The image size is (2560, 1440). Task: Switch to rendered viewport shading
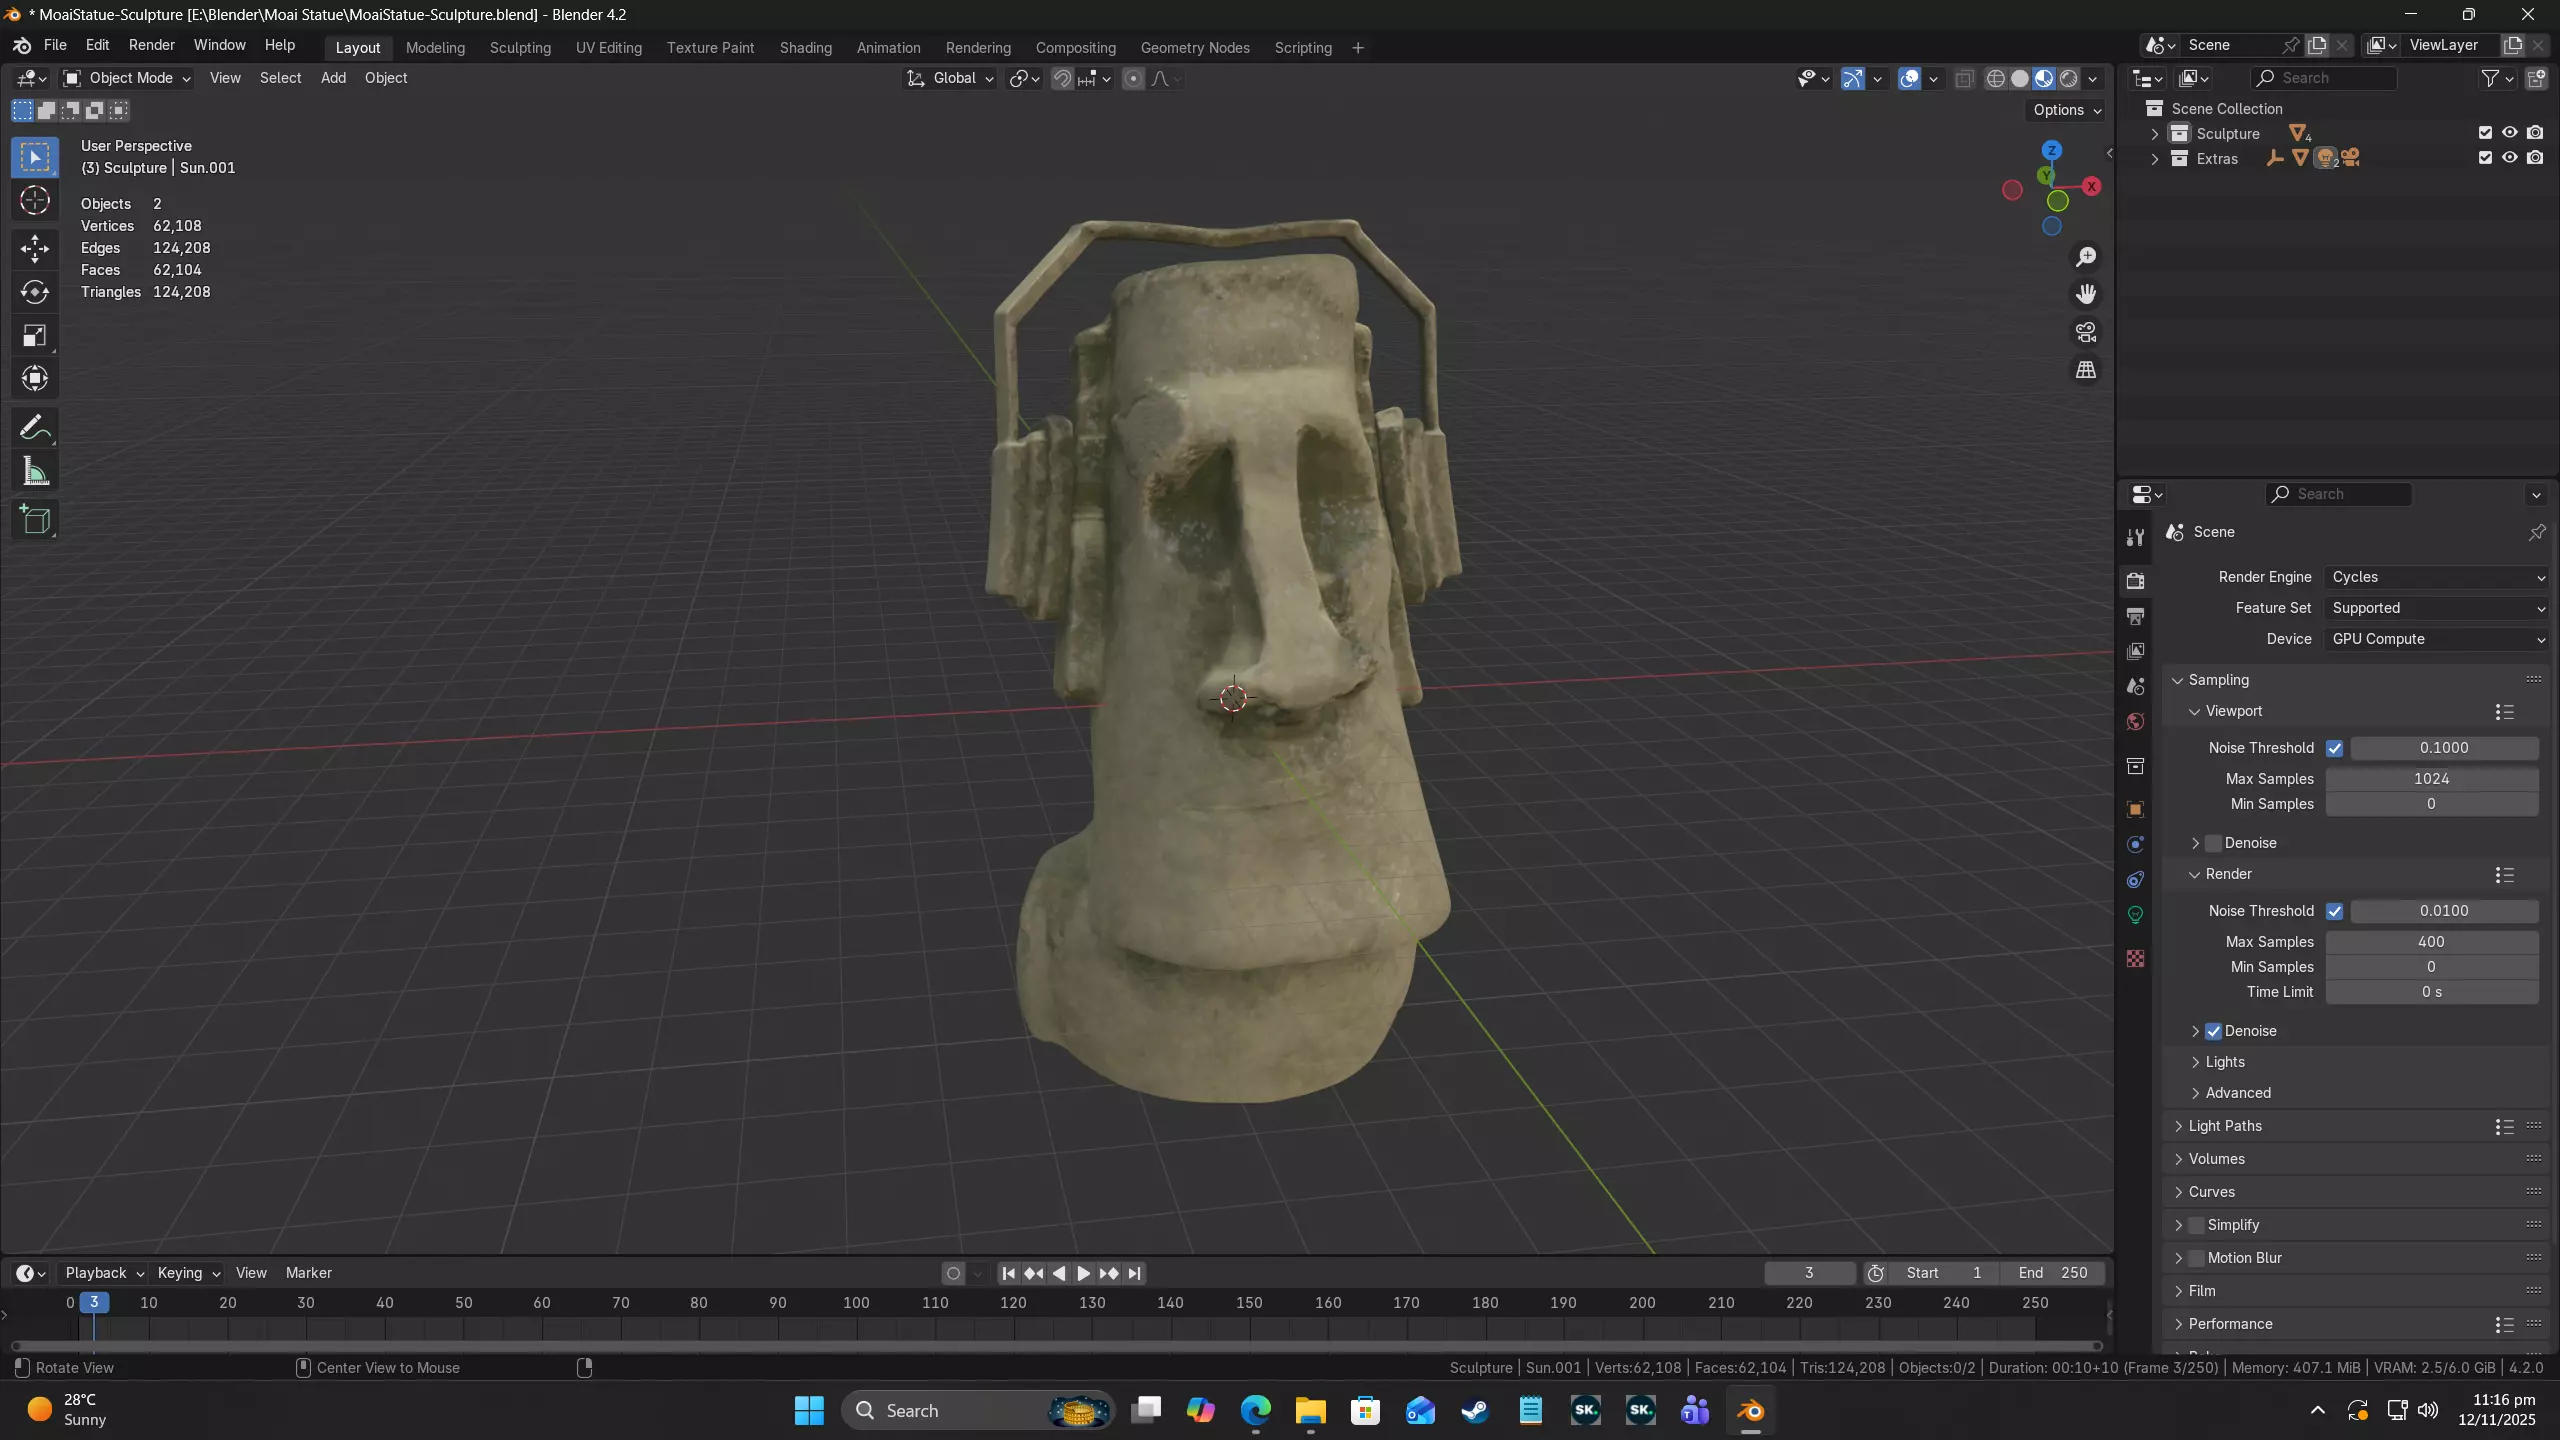pyautogui.click(x=2069, y=79)
